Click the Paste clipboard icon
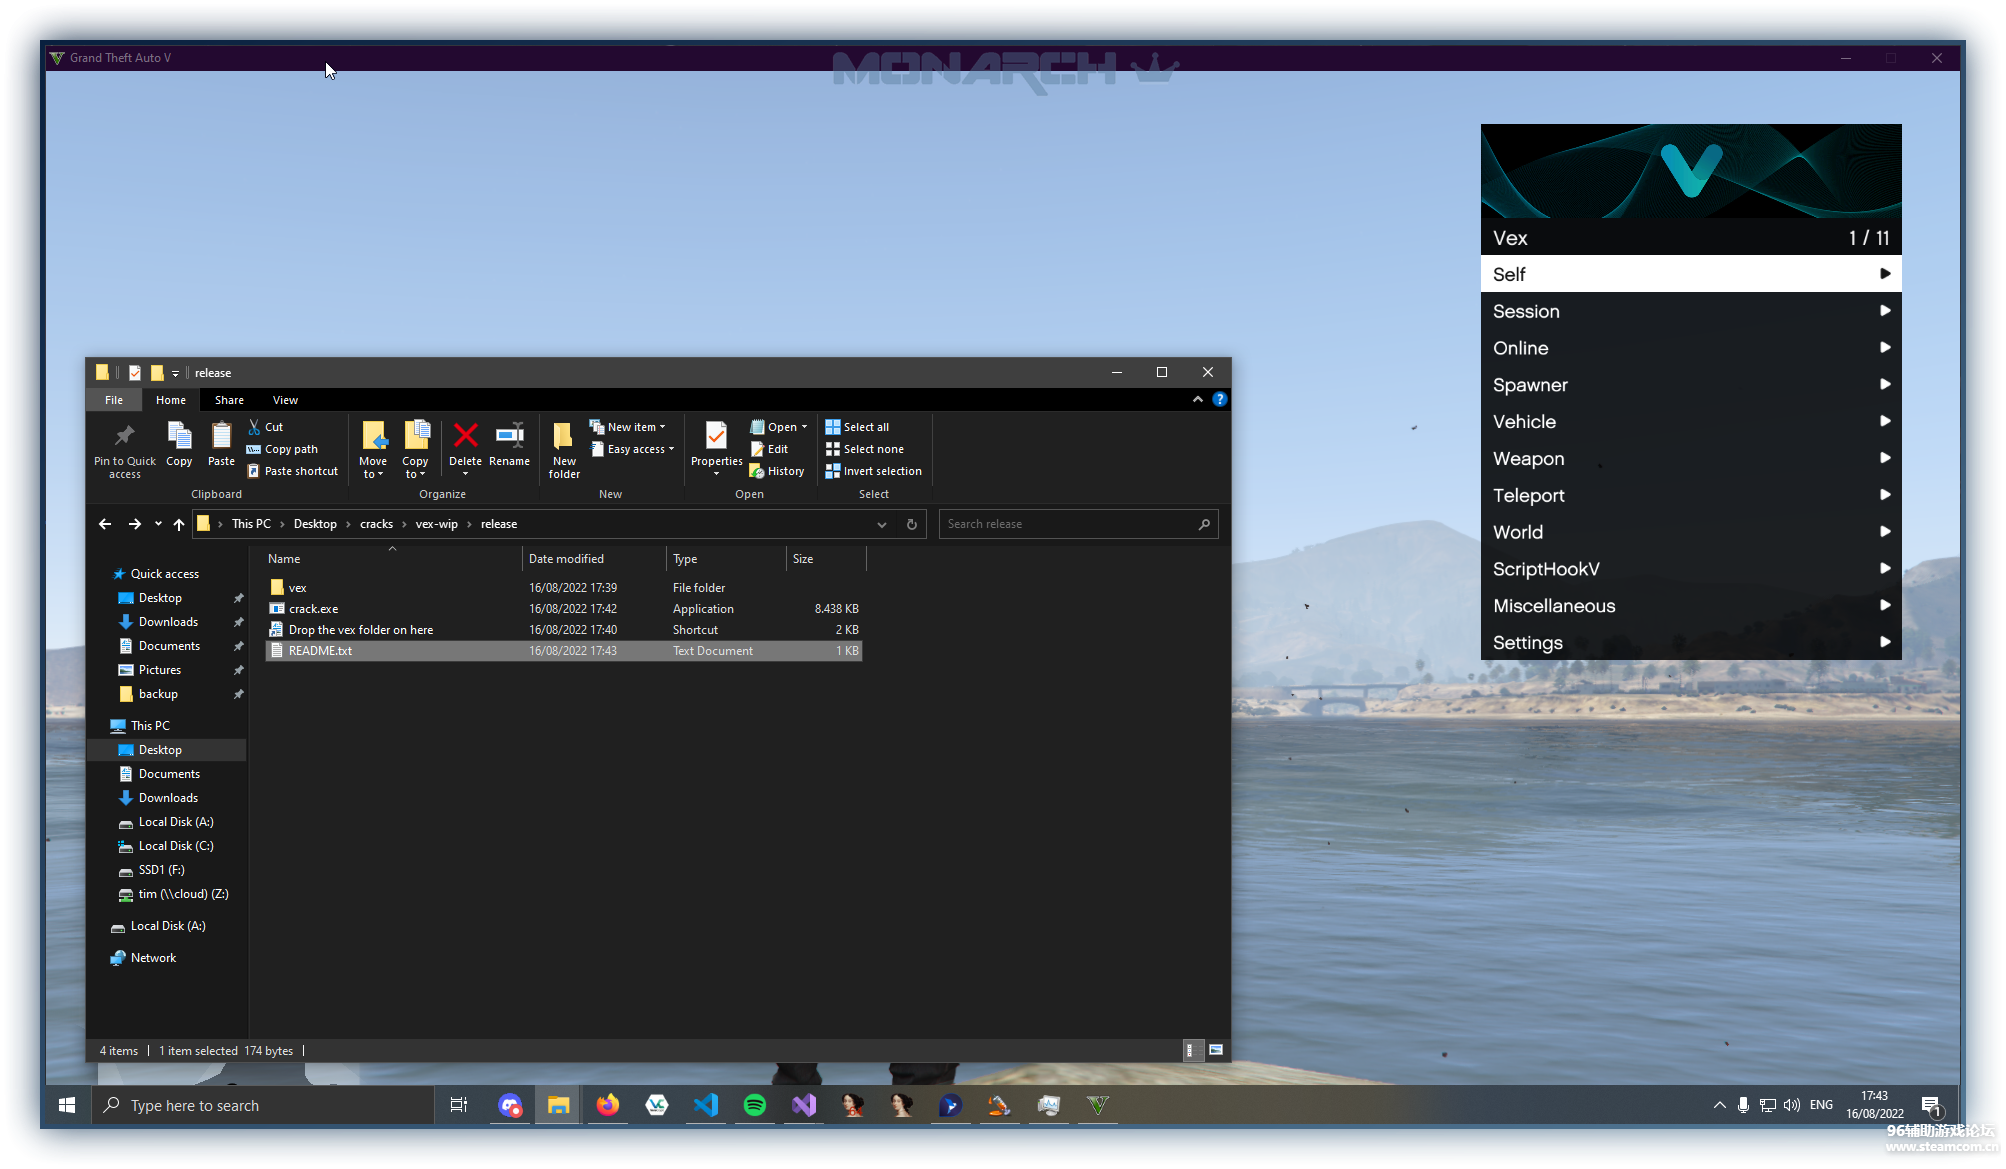This screenshot has width=2006, height=1169. pos(221,436)
